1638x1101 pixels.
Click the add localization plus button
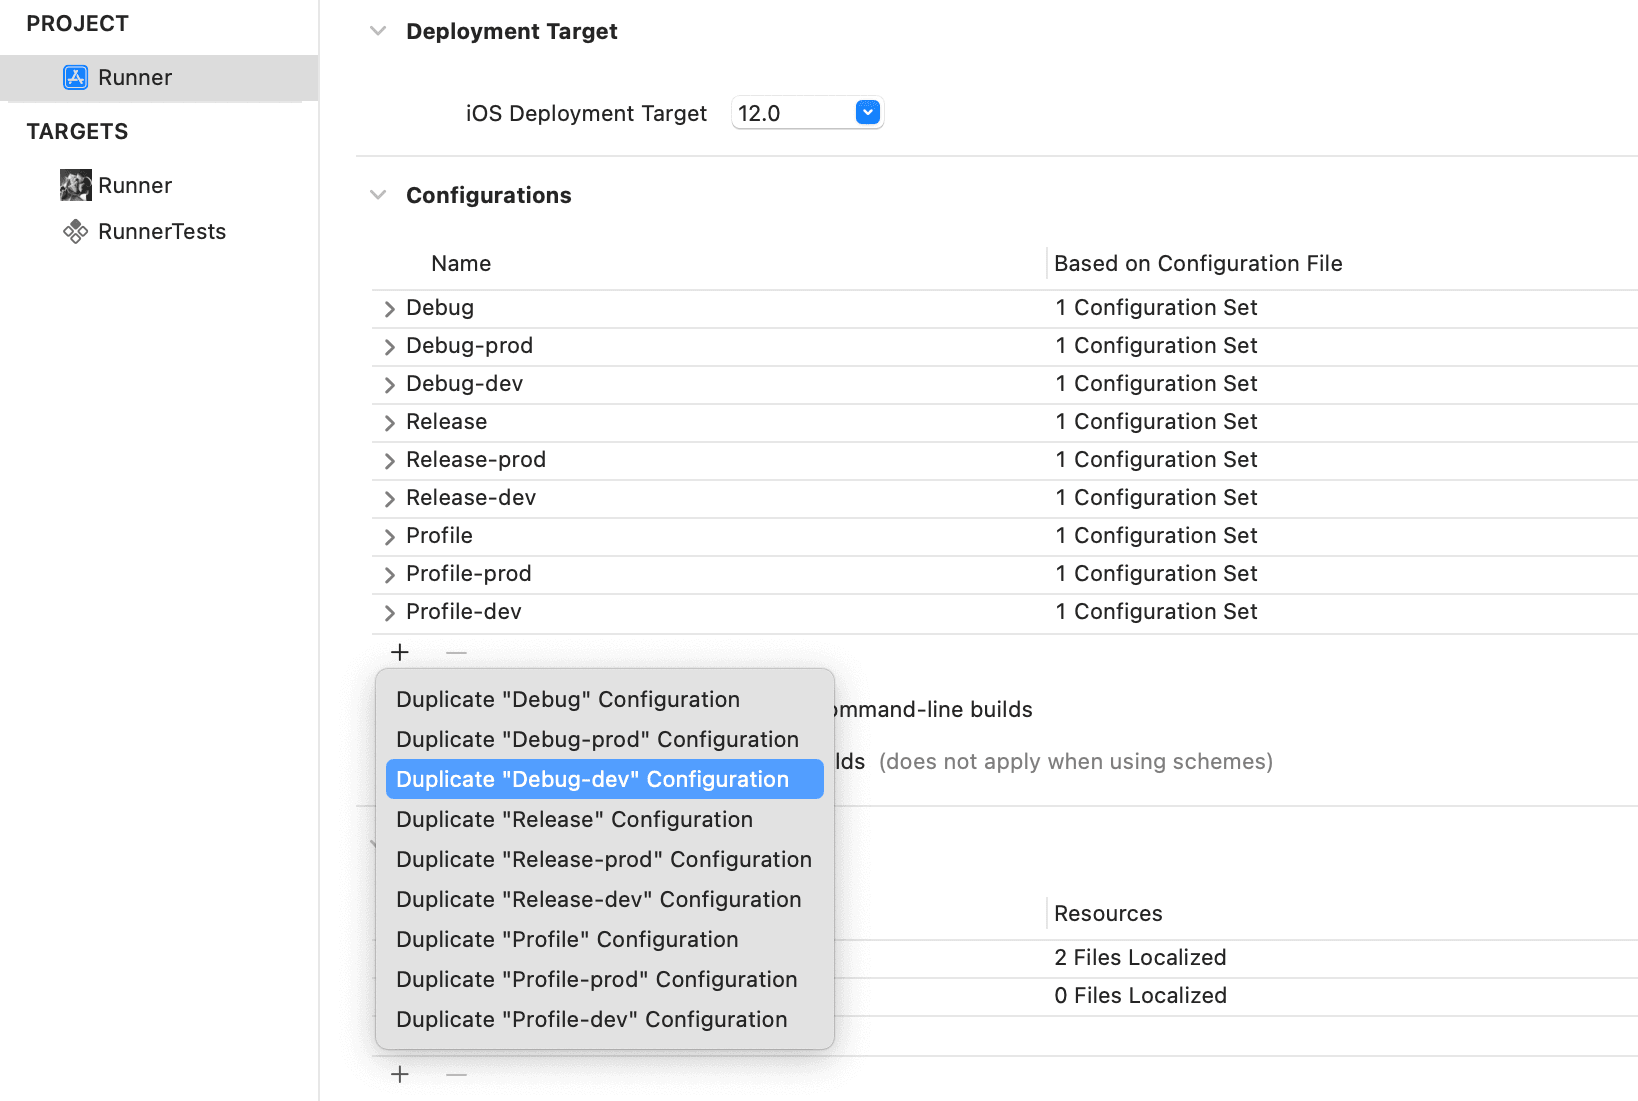click(x=400, y=1074)
